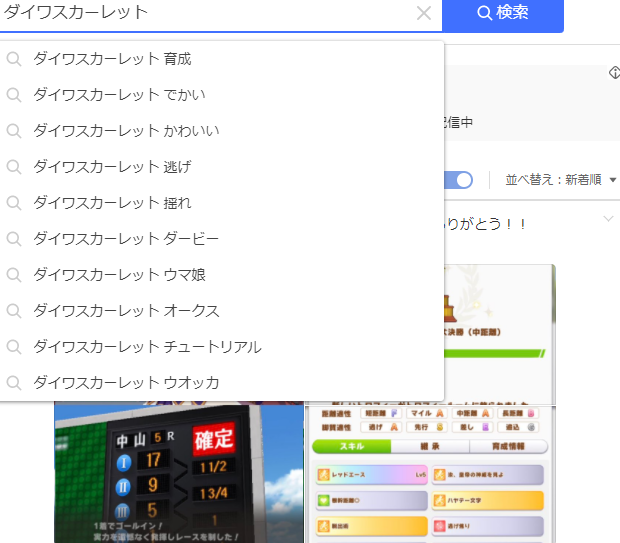Click the 配信中 text at right
This screenshot has width=620, height=543.
click(x=458, y=122)
